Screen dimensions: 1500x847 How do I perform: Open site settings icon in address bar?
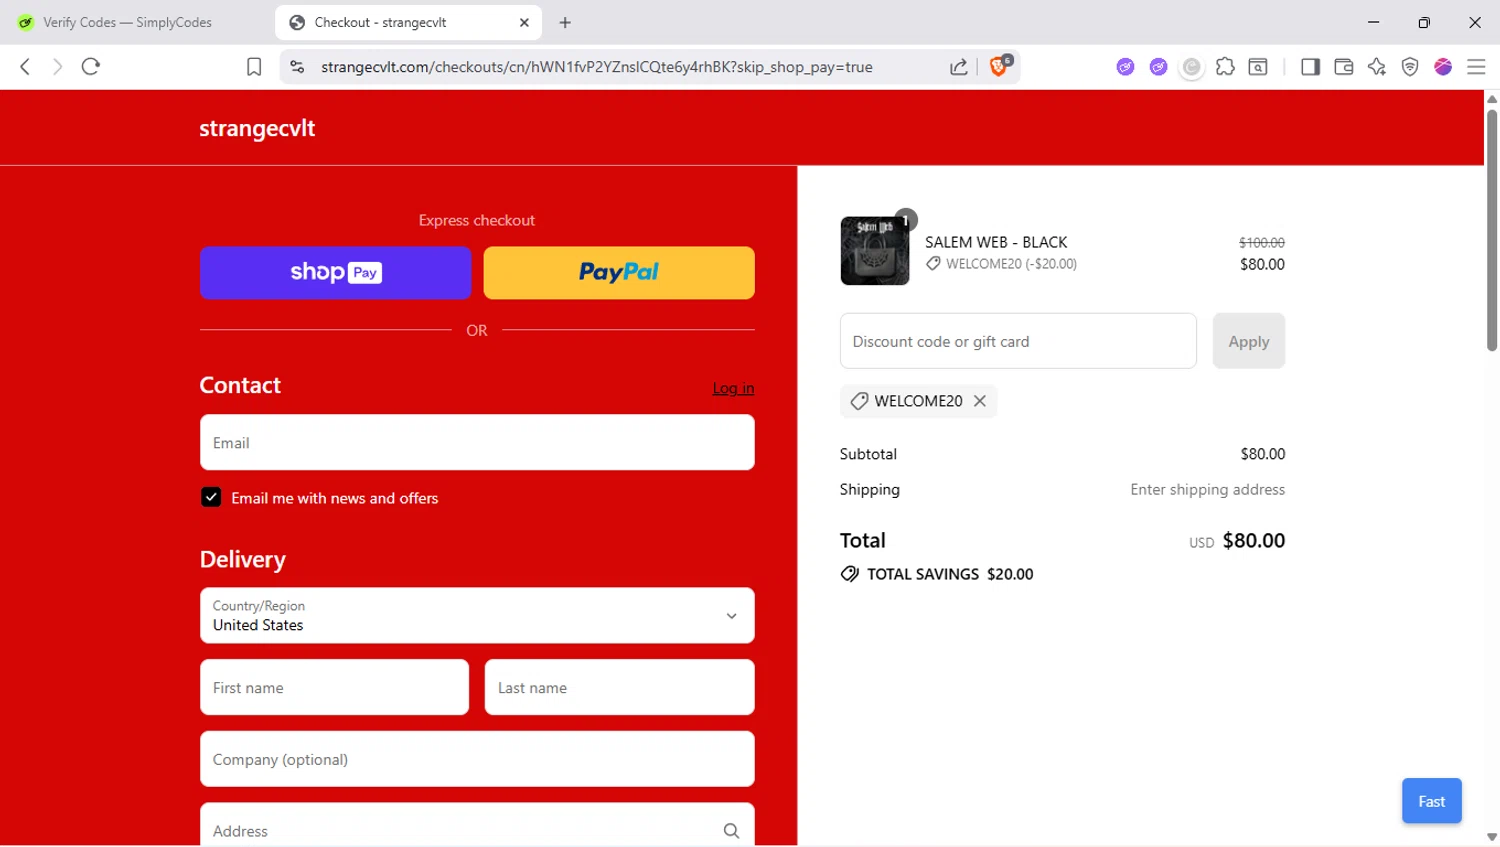(x=297, y=67)
